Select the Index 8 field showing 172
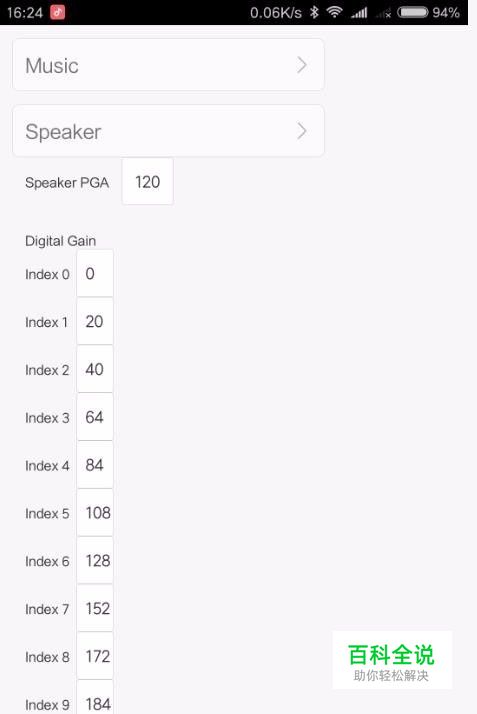The width and height of the screenshot is (477, 714). tap(95, 656)
